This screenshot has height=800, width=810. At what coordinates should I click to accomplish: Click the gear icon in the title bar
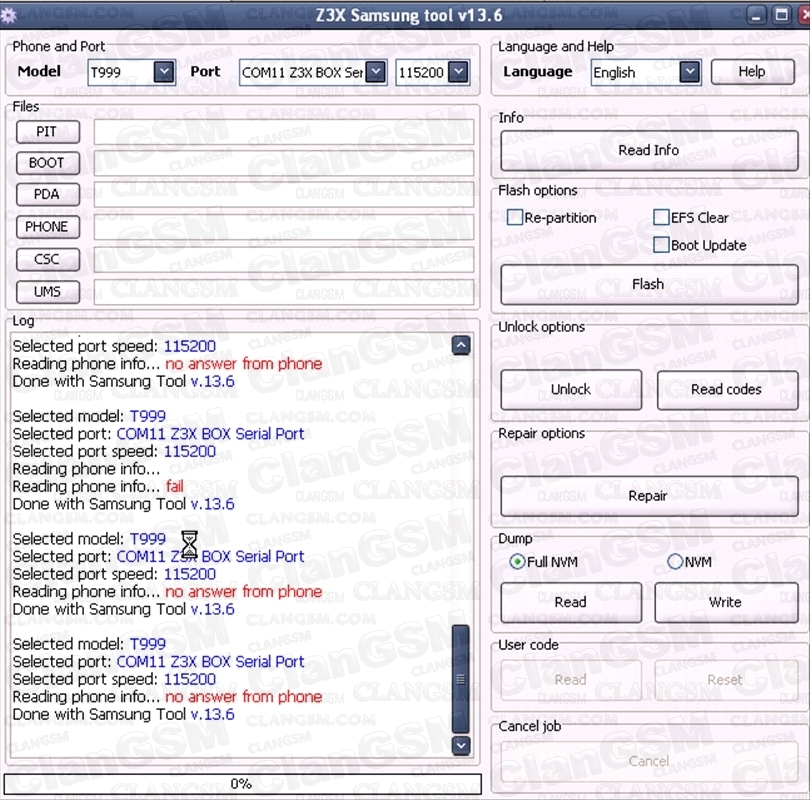tap(8, 15)
